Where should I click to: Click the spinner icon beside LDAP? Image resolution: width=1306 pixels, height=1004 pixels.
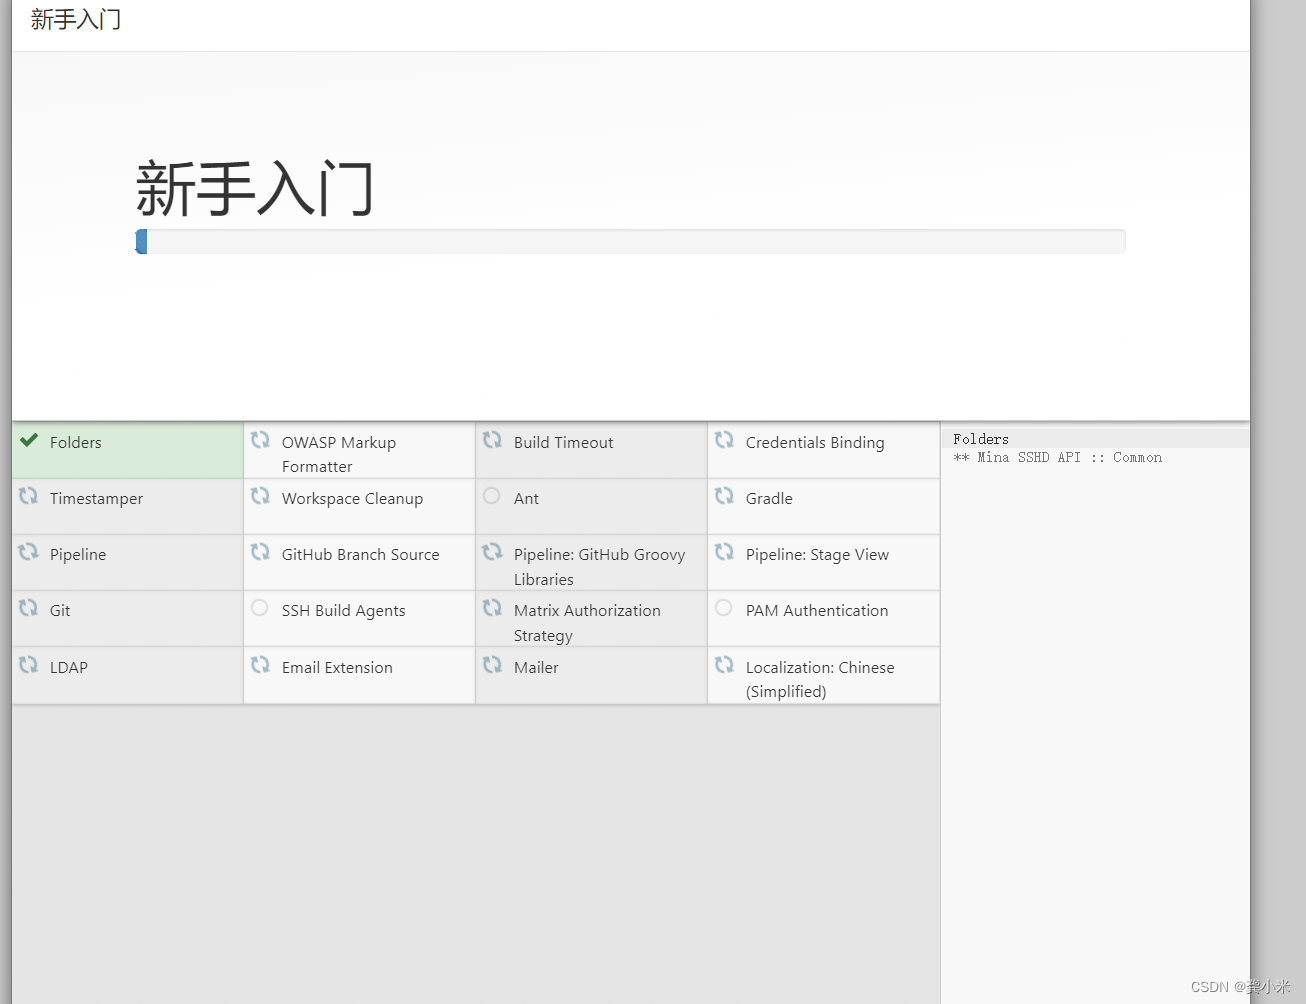coord(28,664)
